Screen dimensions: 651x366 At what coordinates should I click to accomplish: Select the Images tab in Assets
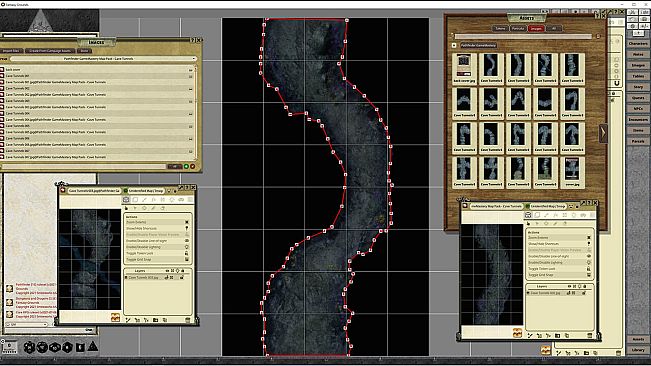536,28
